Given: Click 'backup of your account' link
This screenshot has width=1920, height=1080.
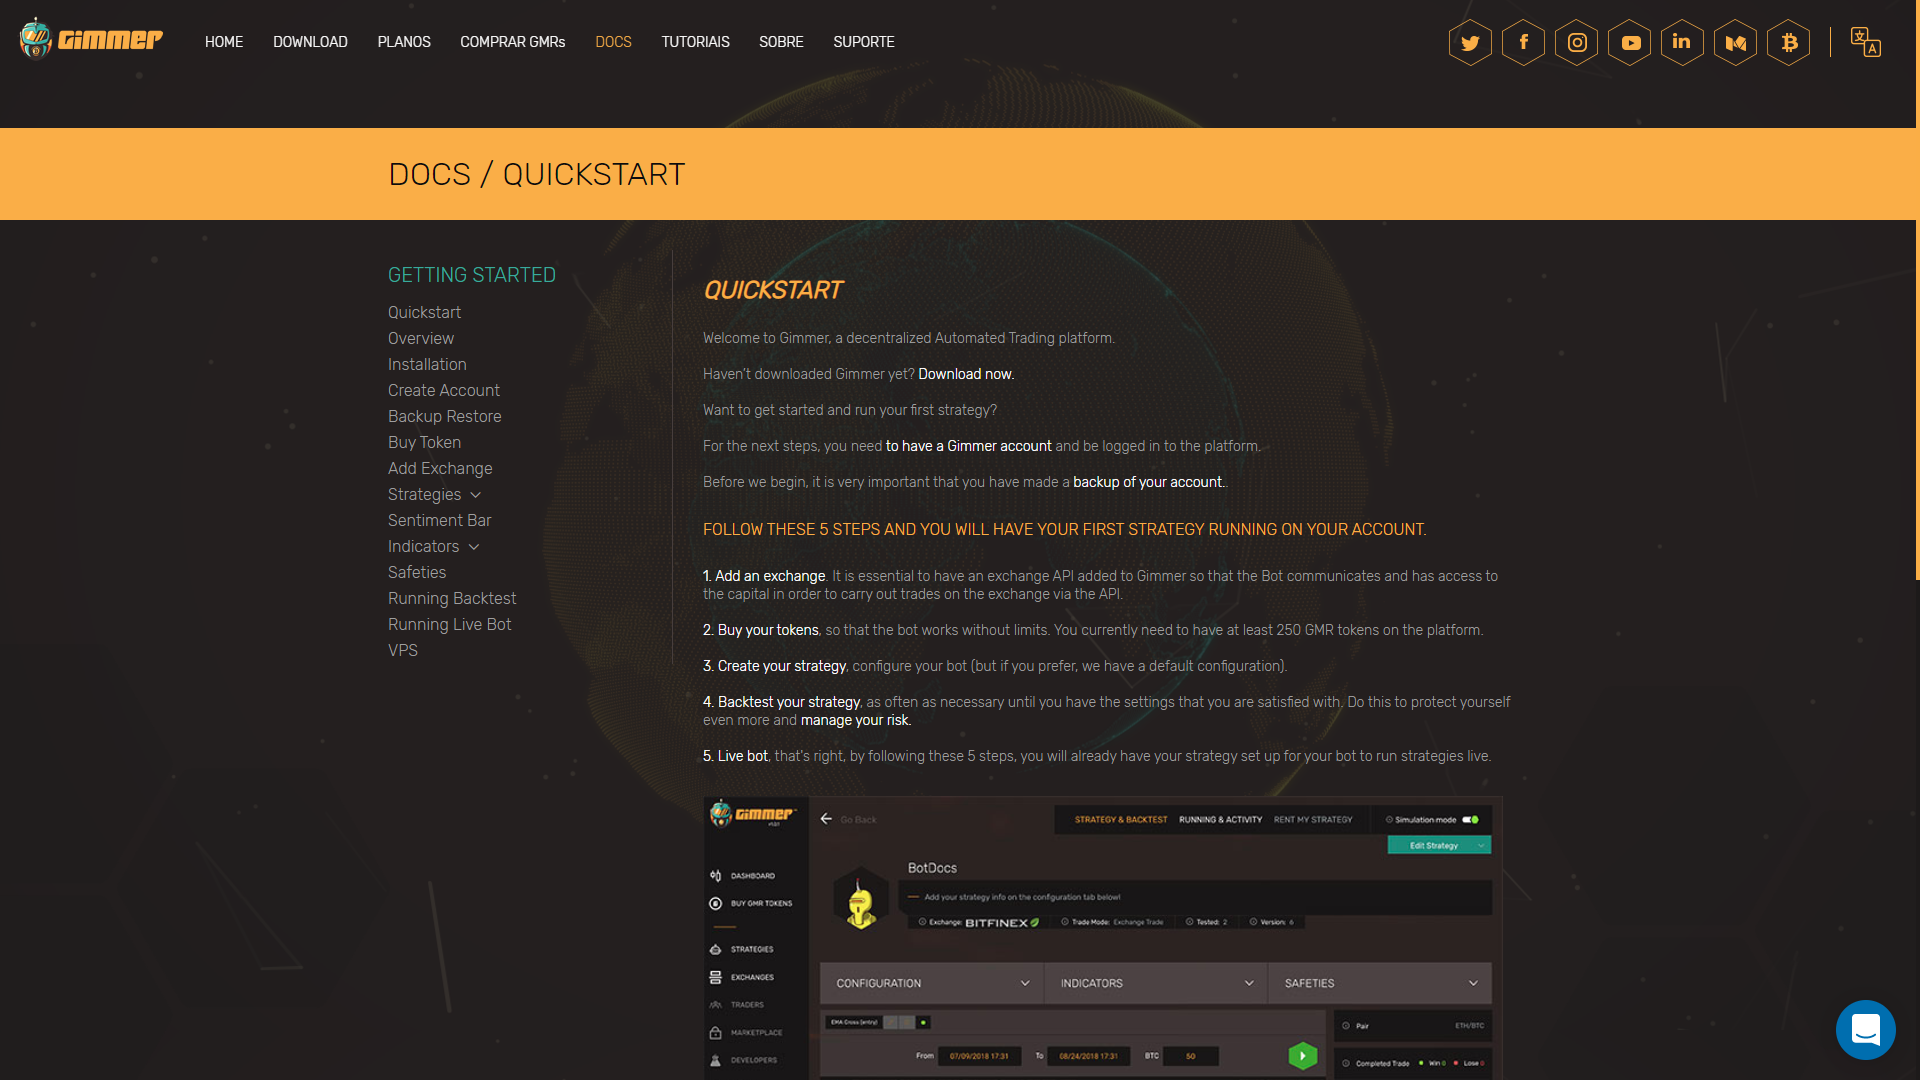Looking at the screenshot, I should click(x=1148, y=482).
